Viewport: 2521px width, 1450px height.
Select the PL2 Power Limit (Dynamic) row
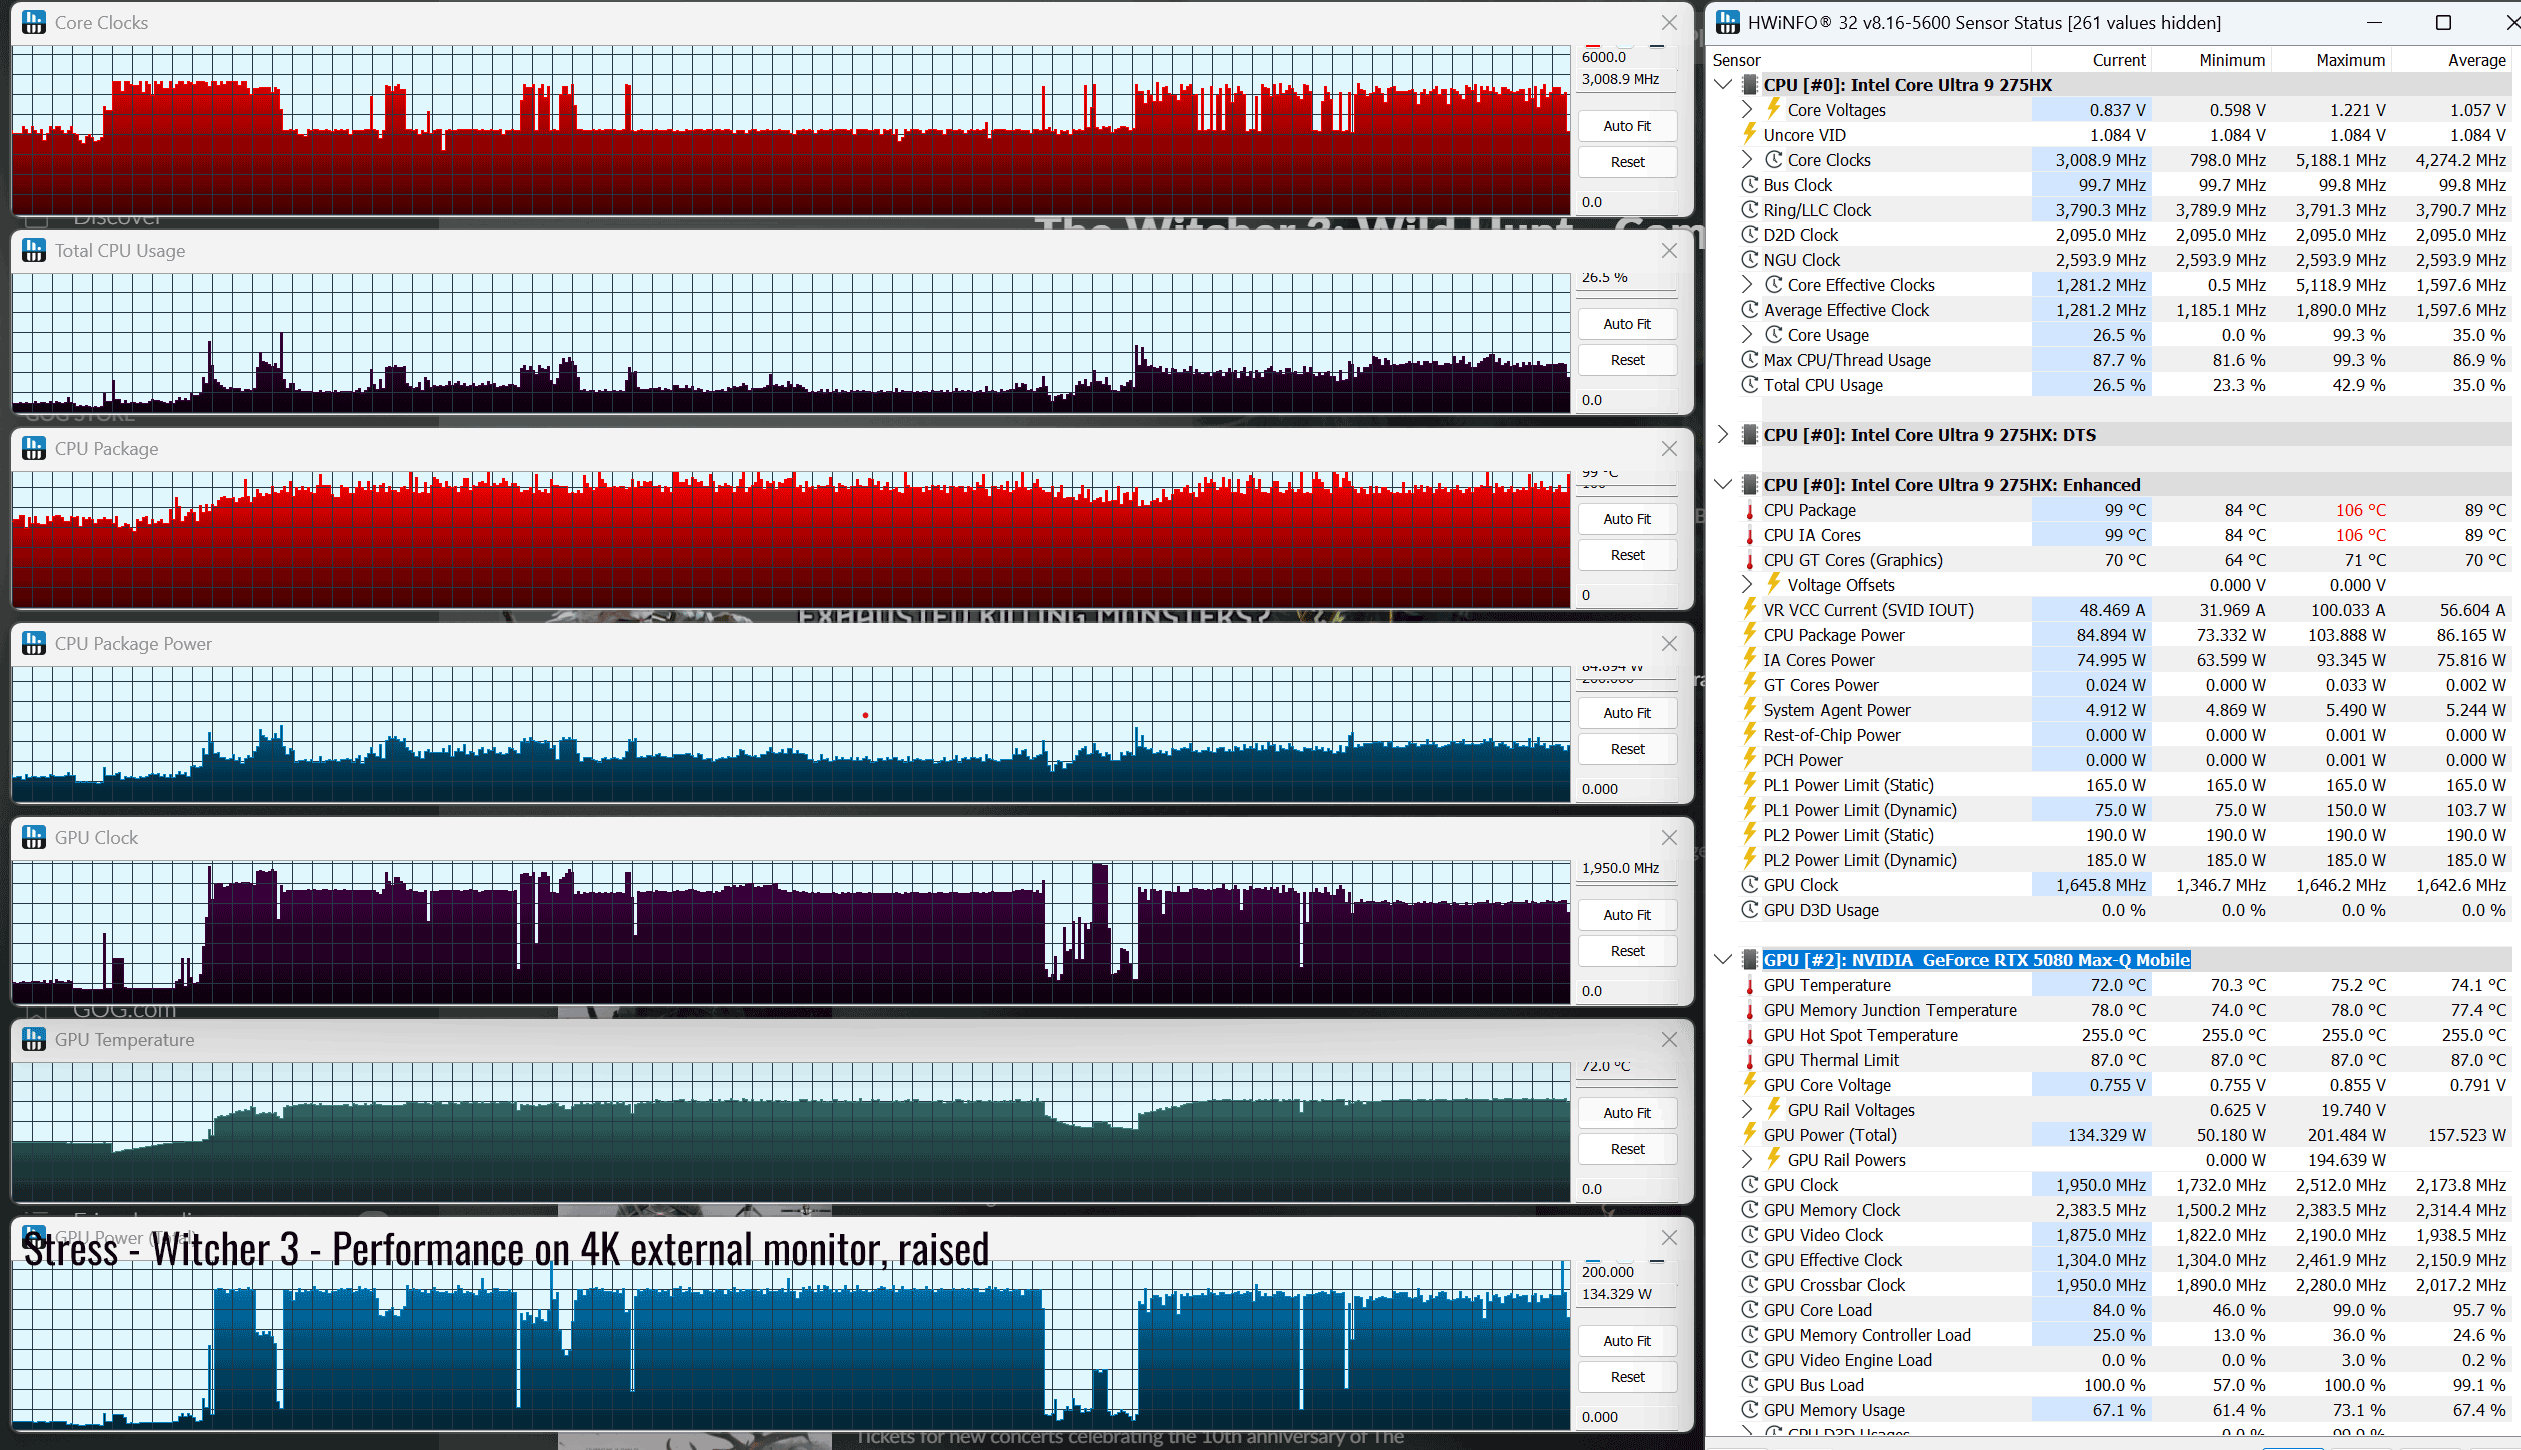(x=2110, y=860)
